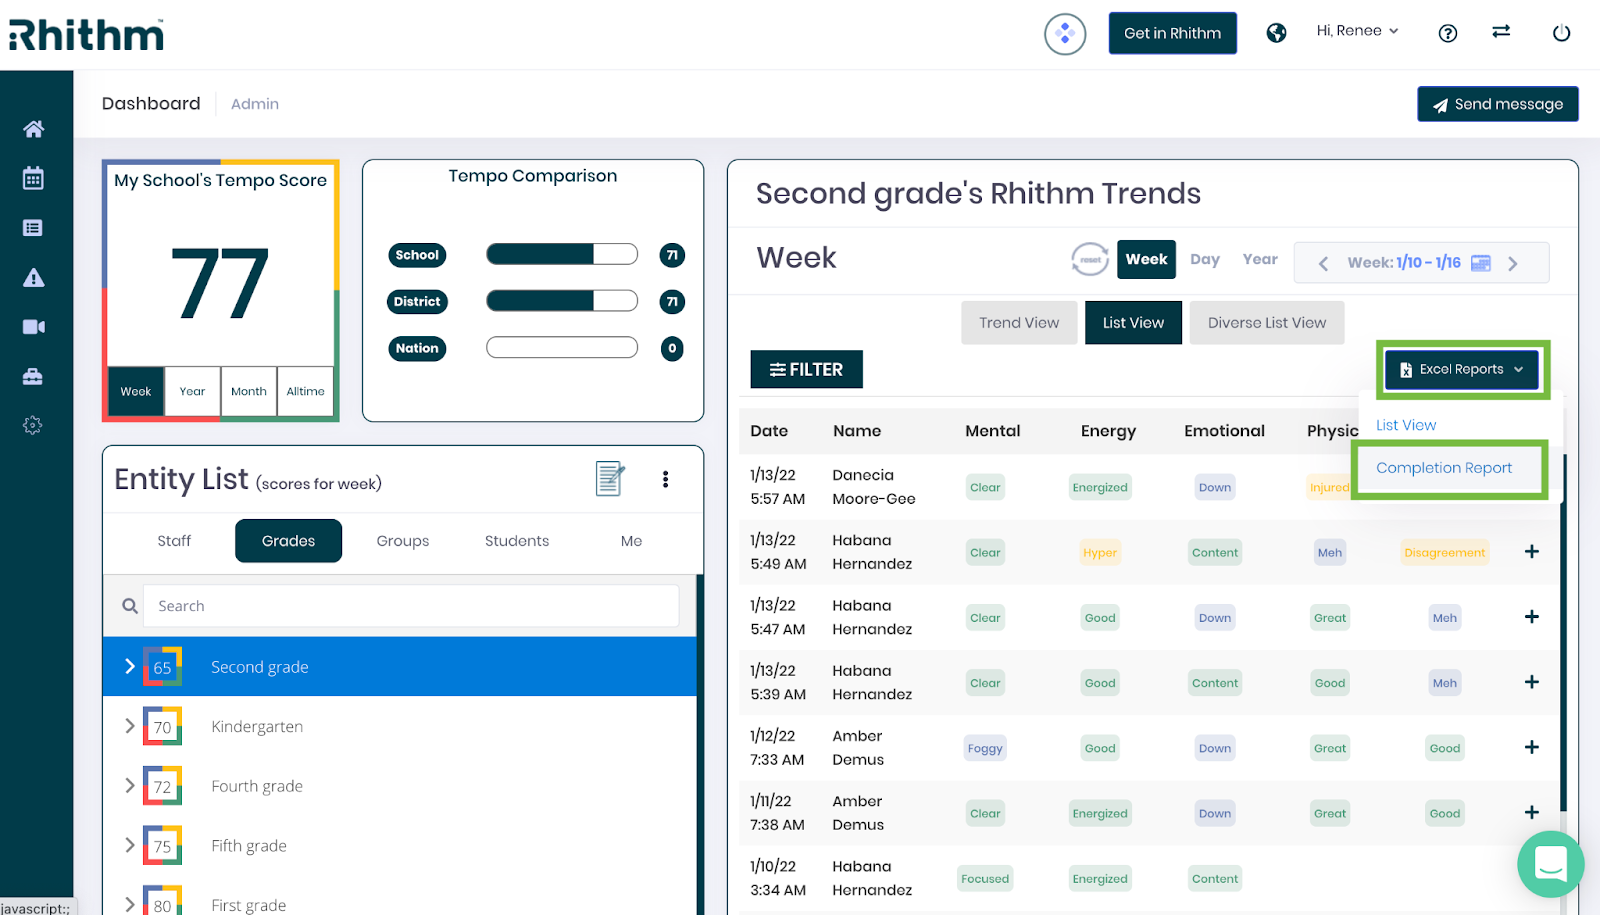Open the calendar icon in sidebar
1600x915 pixels.
point(33,178)
